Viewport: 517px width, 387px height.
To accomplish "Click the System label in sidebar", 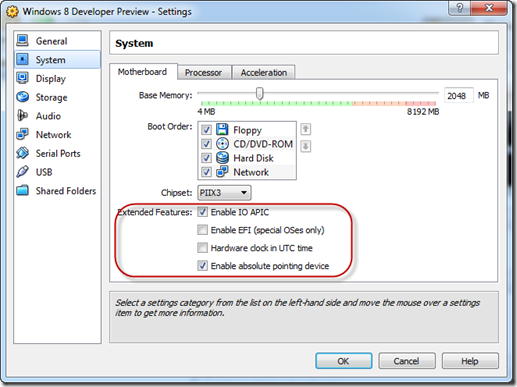I will coord(50,60).
